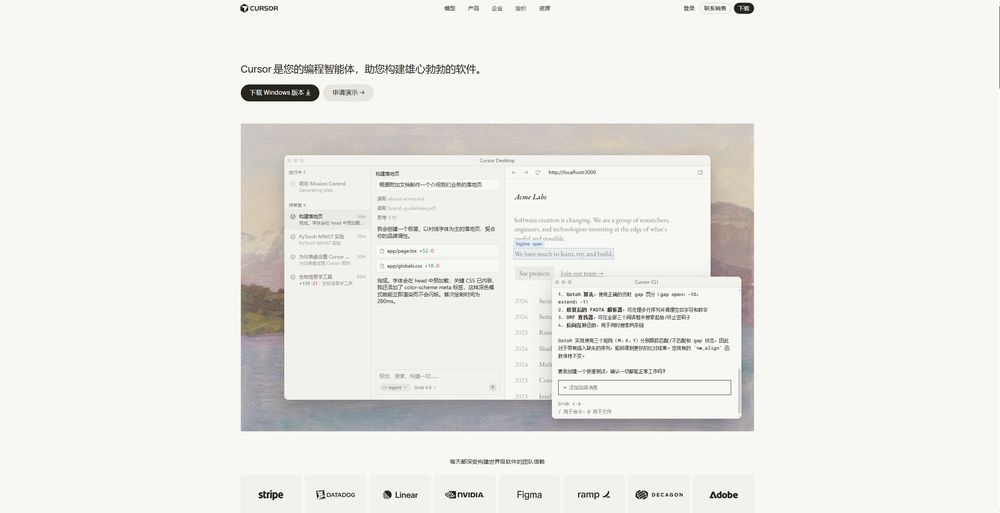The image size is (1000, 513).
Task: Open the 模型 navigation menu
Action: pos(450,8)
